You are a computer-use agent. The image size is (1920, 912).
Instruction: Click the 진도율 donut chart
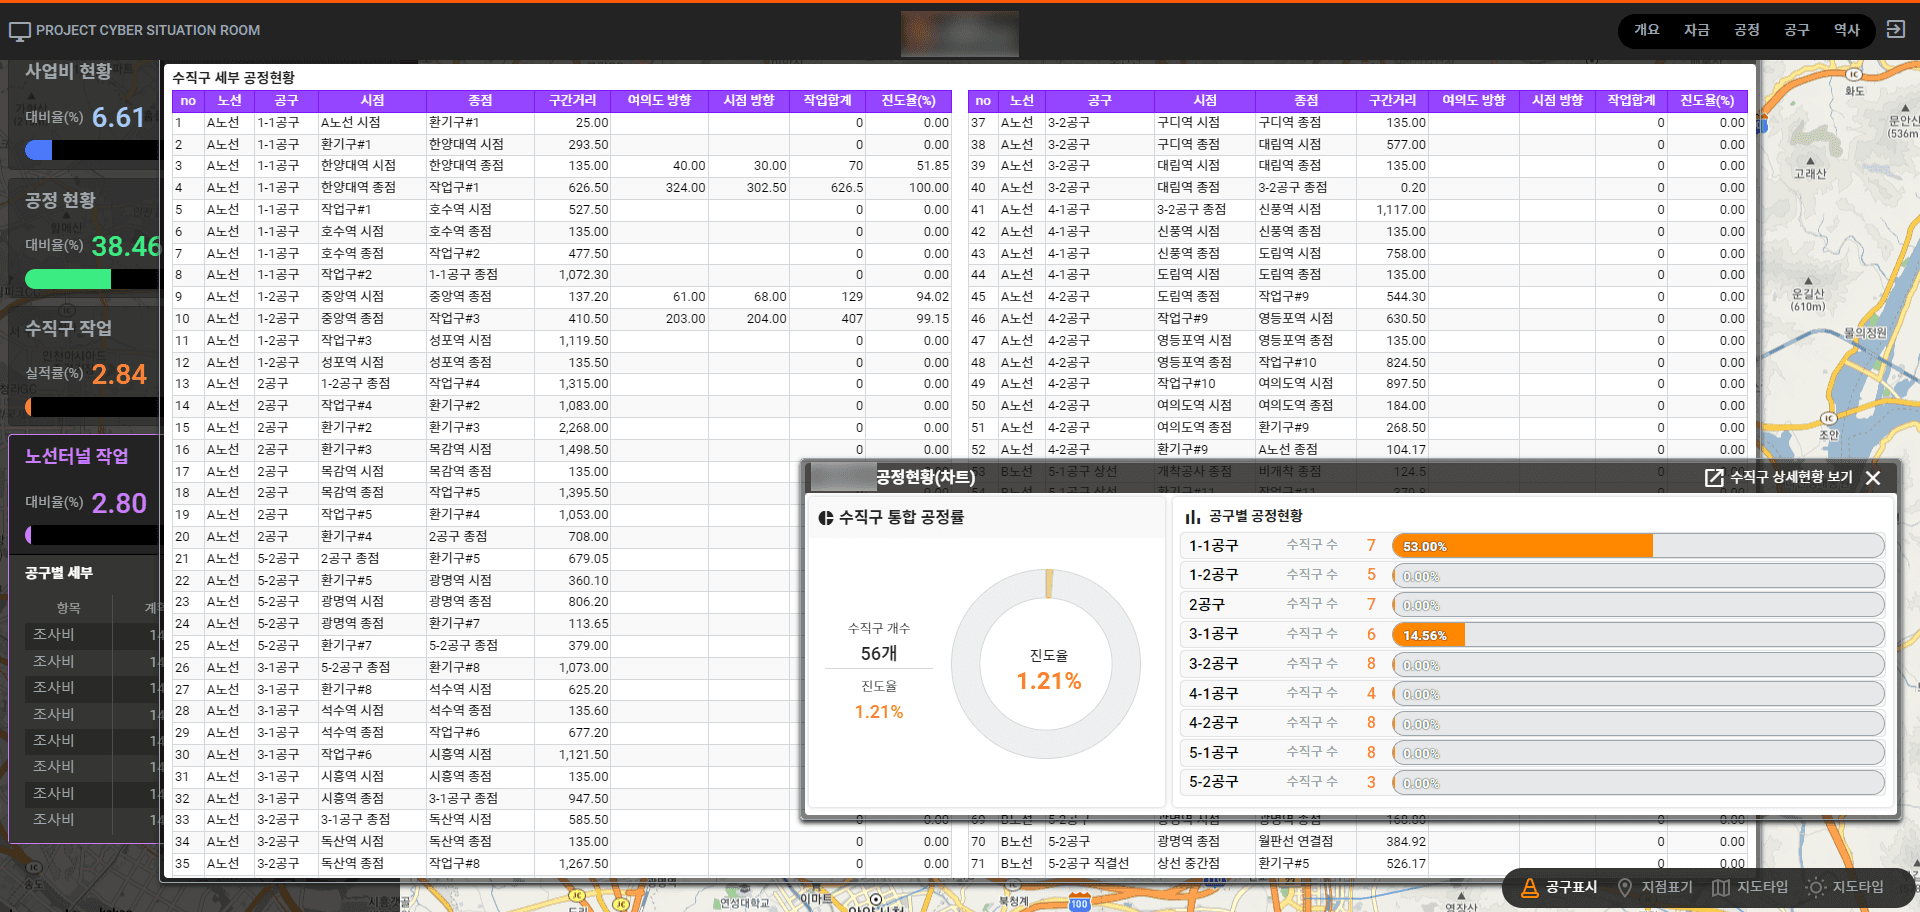pyautogui.click(x=1046, y=665)
